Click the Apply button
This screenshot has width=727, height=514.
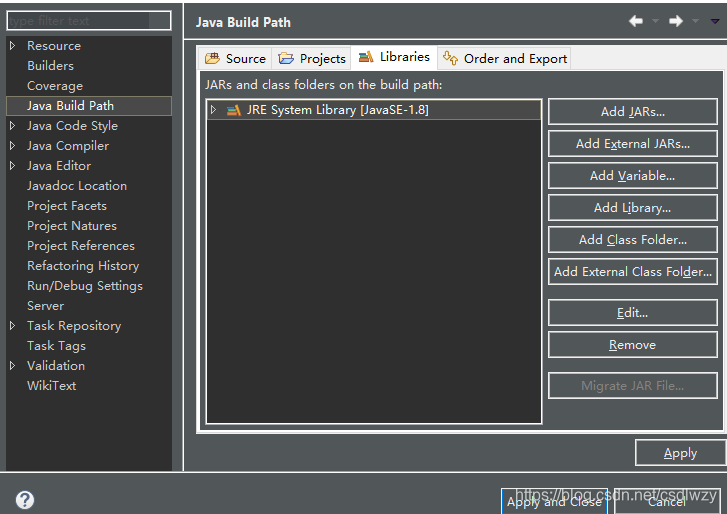click(680, 453)
